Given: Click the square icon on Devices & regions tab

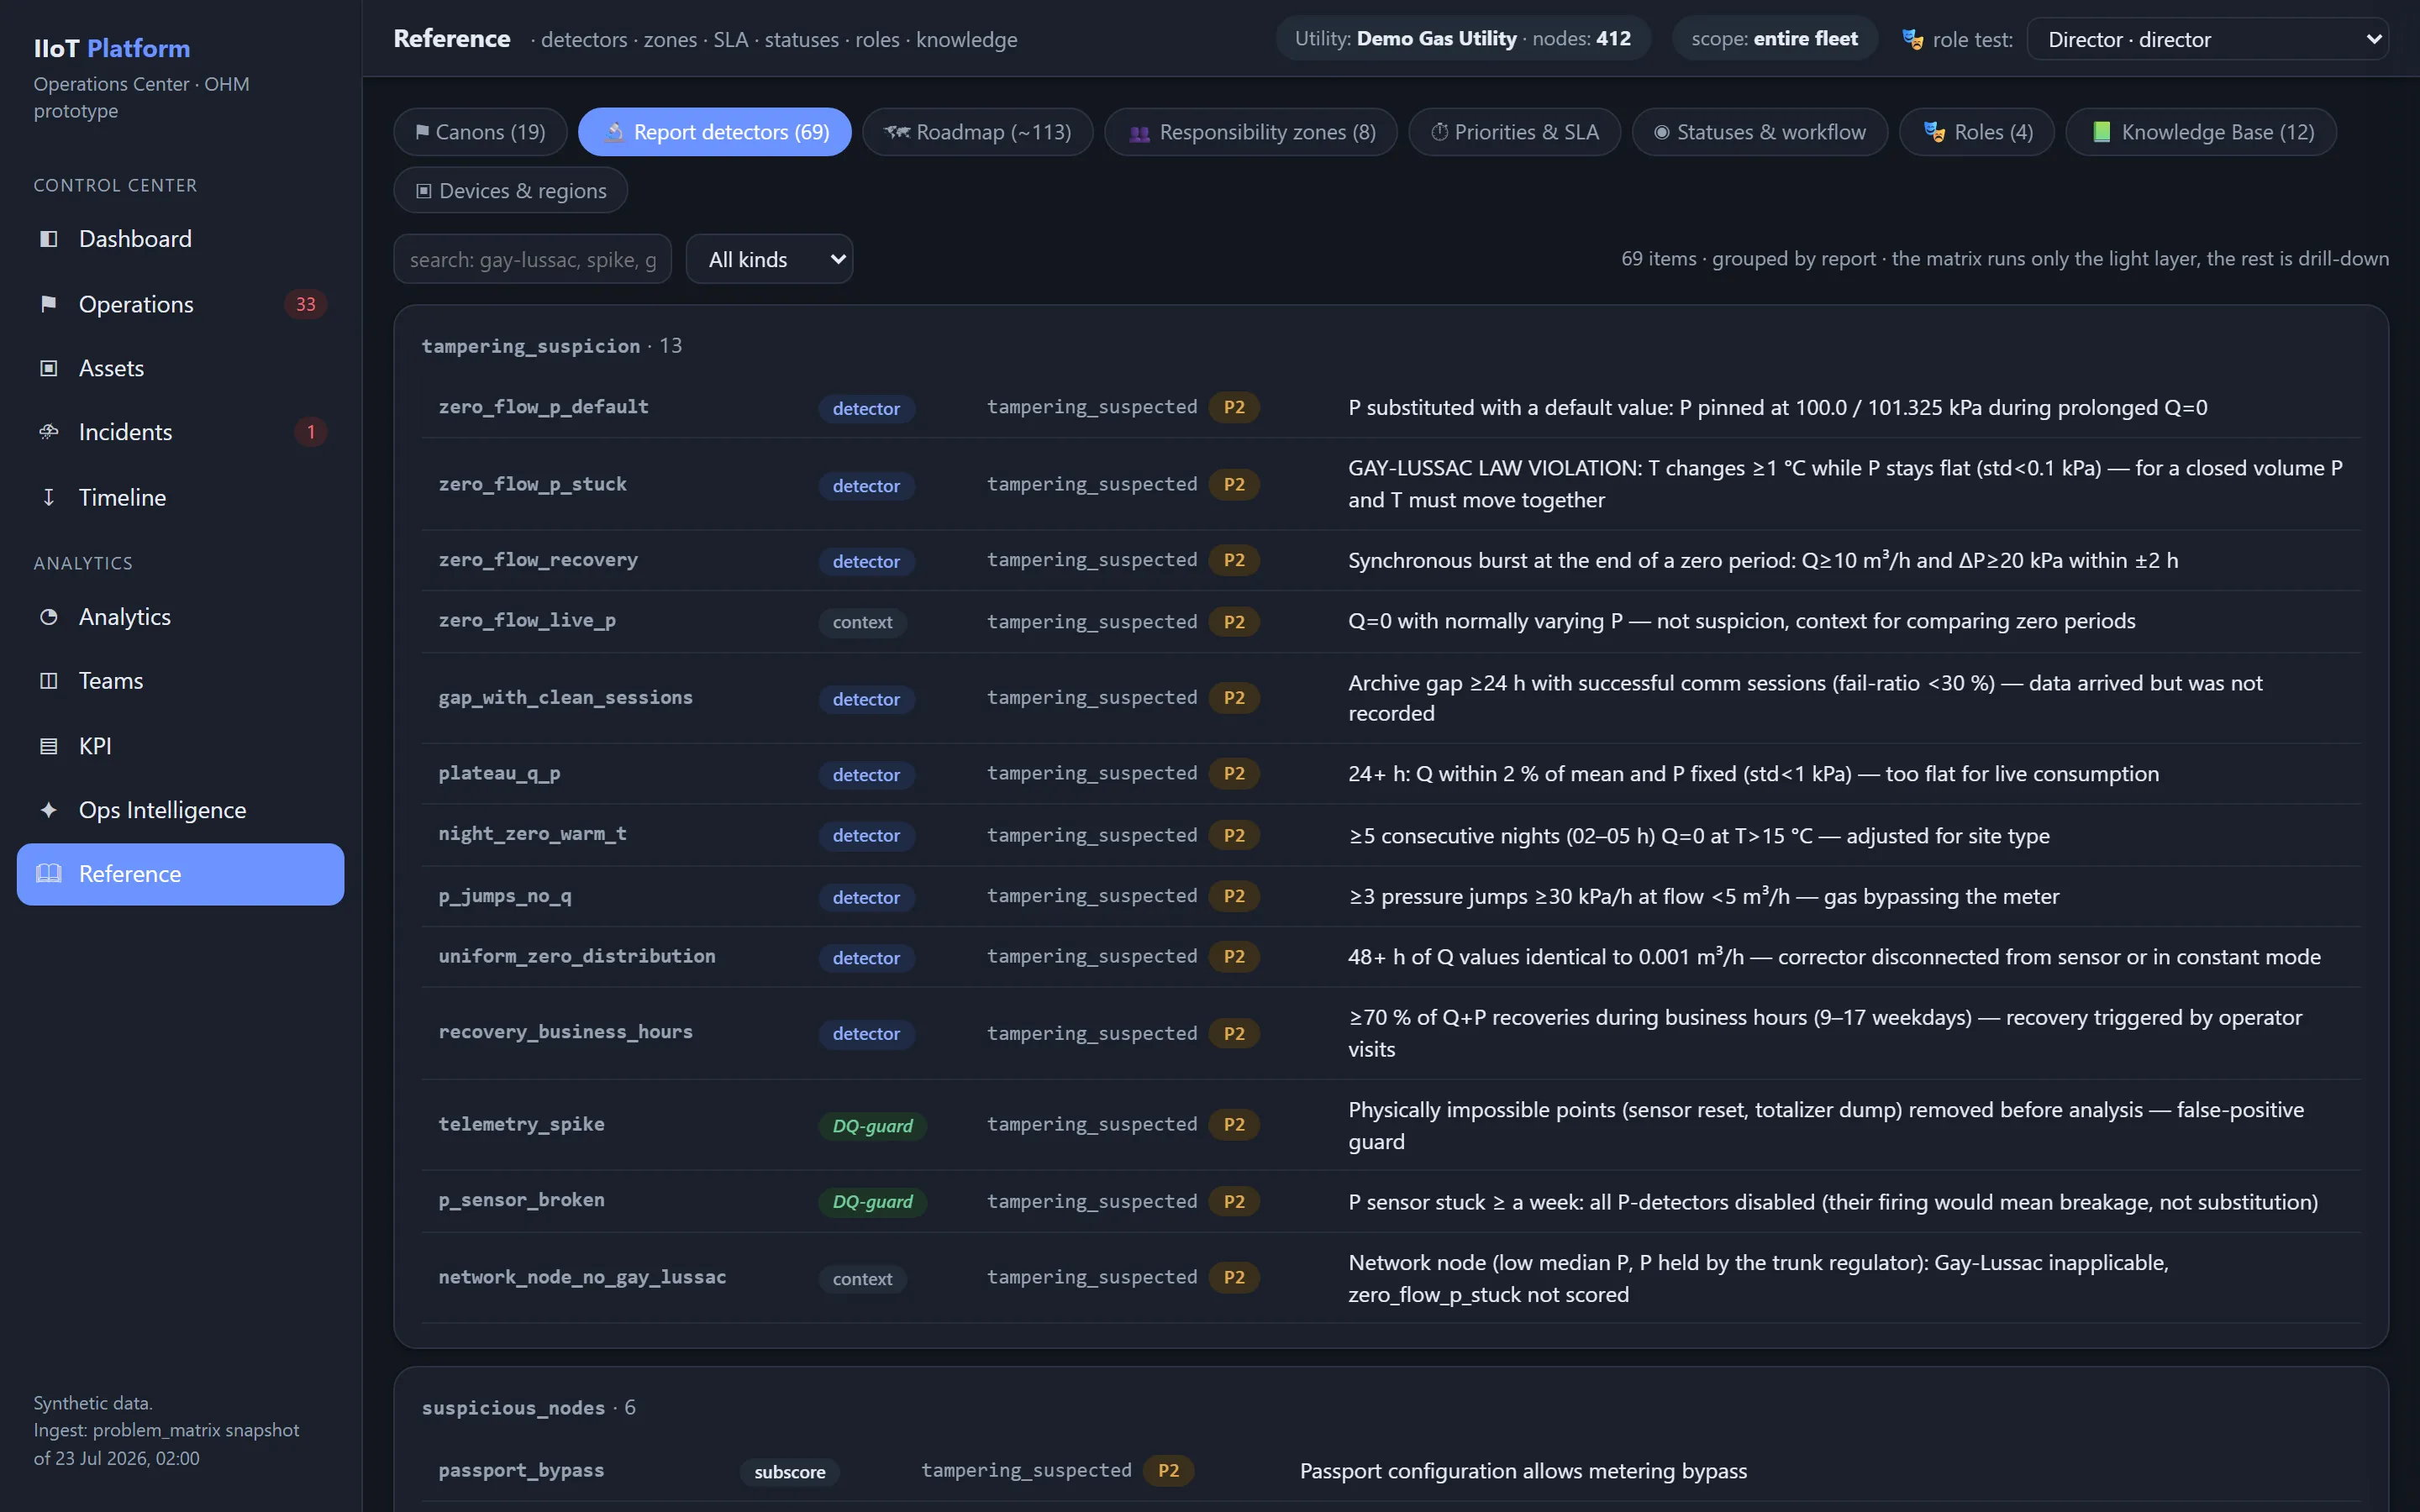Looking at the screenshot, I should point(424,191).
